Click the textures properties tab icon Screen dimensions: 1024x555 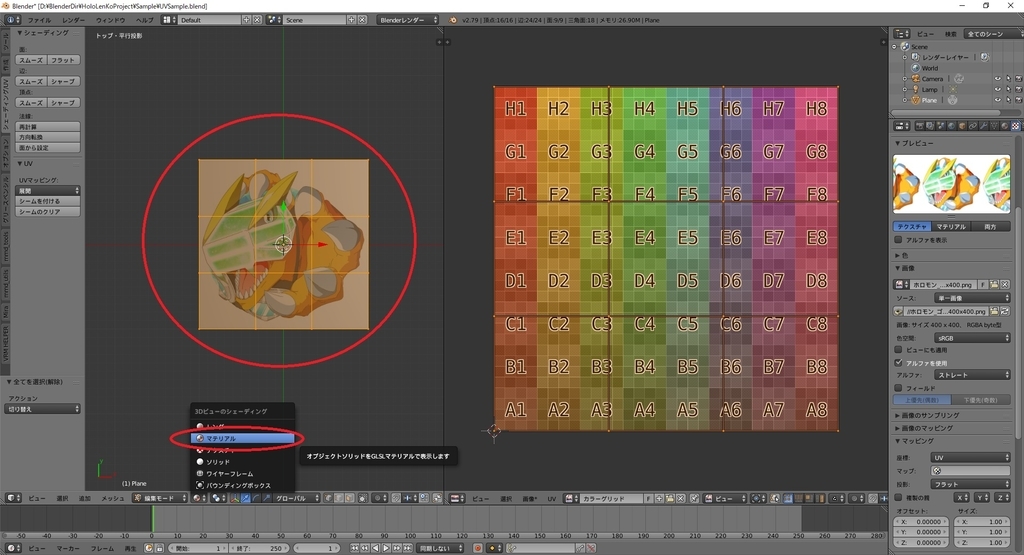coord(1015,126)
